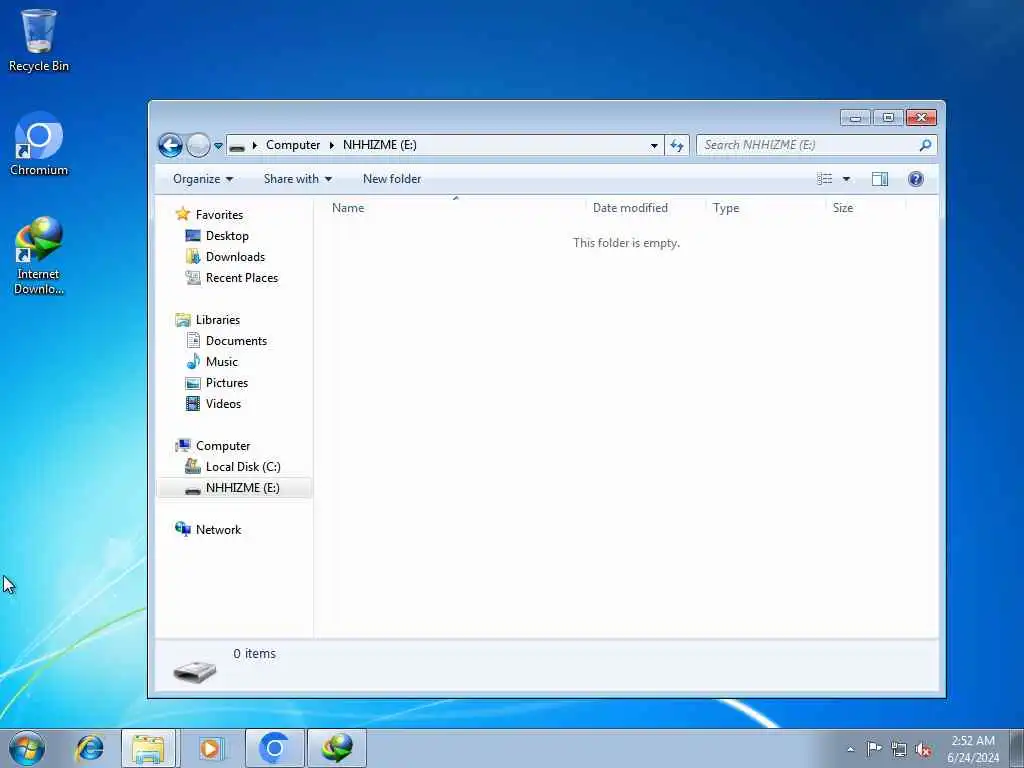
Task: Click the Show desktop strip
Action: [x=1016, y=748]
